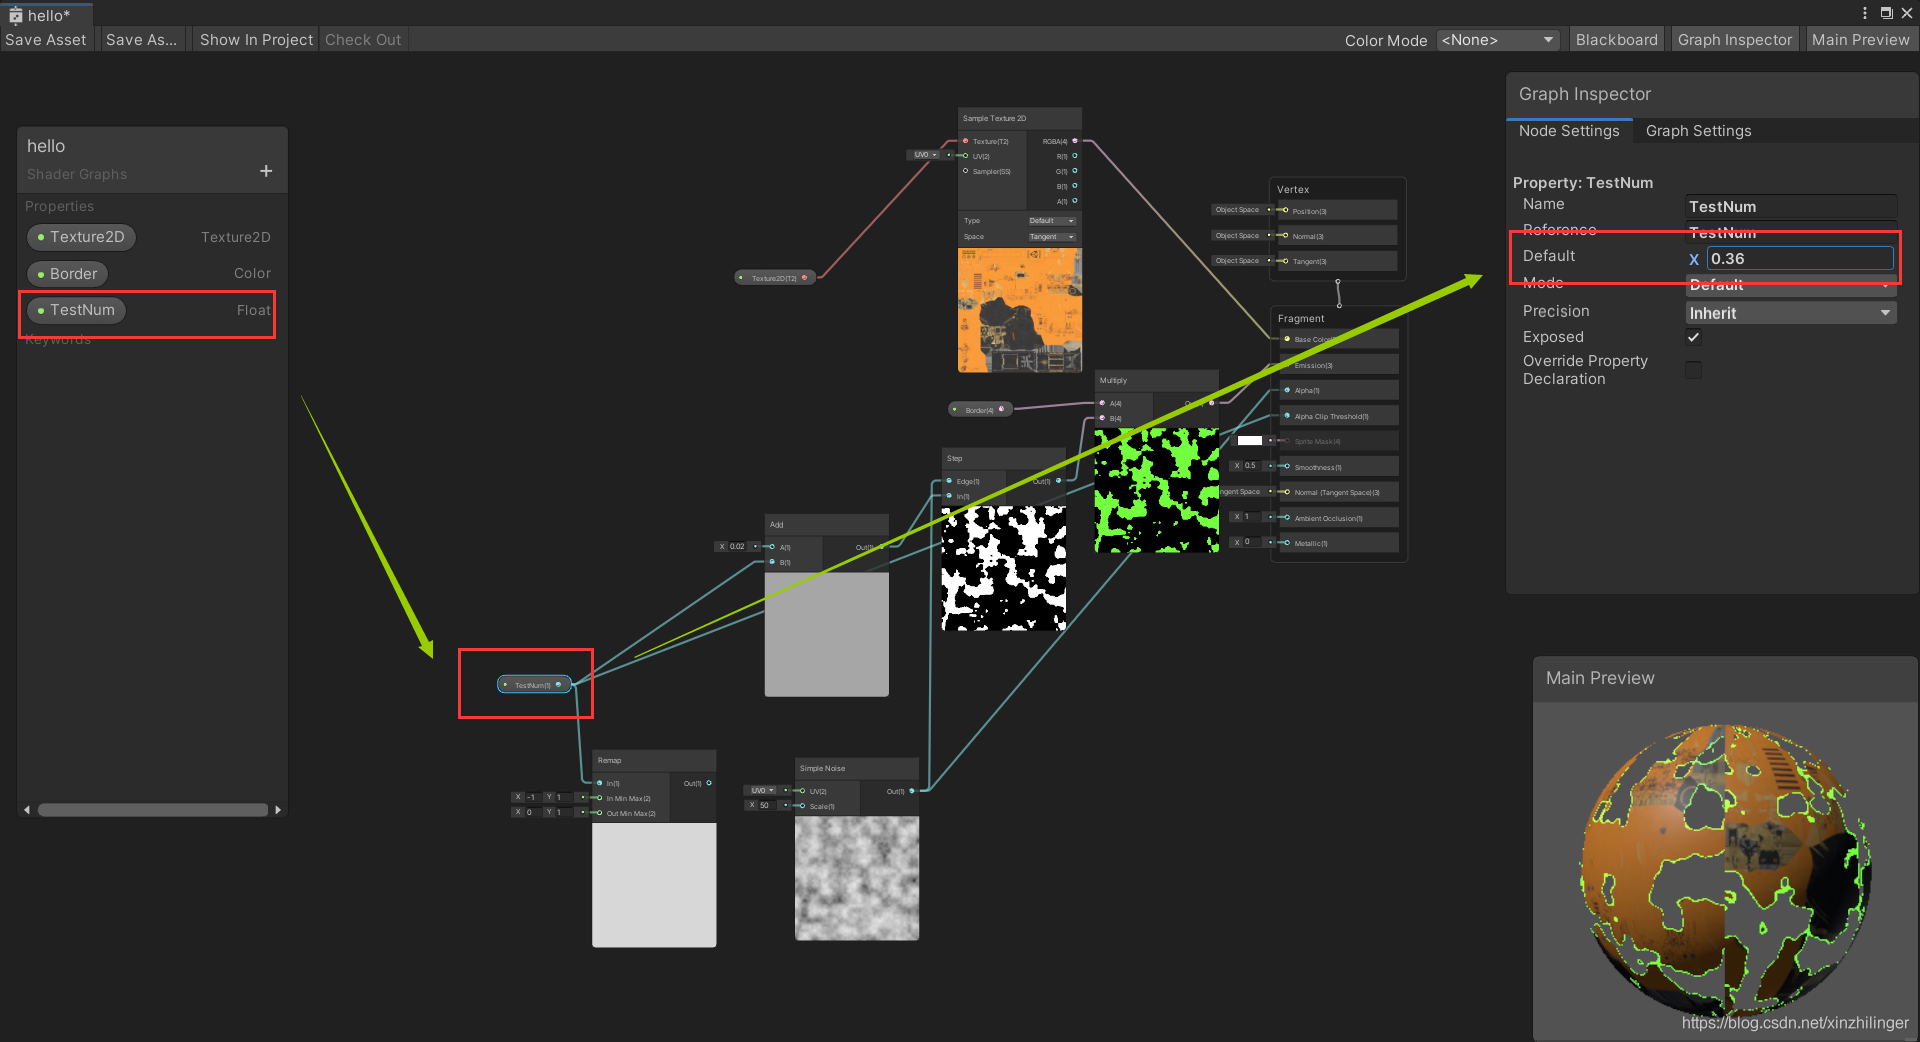Toggle the Blackboard panel visibility

tap(1616, 40)
